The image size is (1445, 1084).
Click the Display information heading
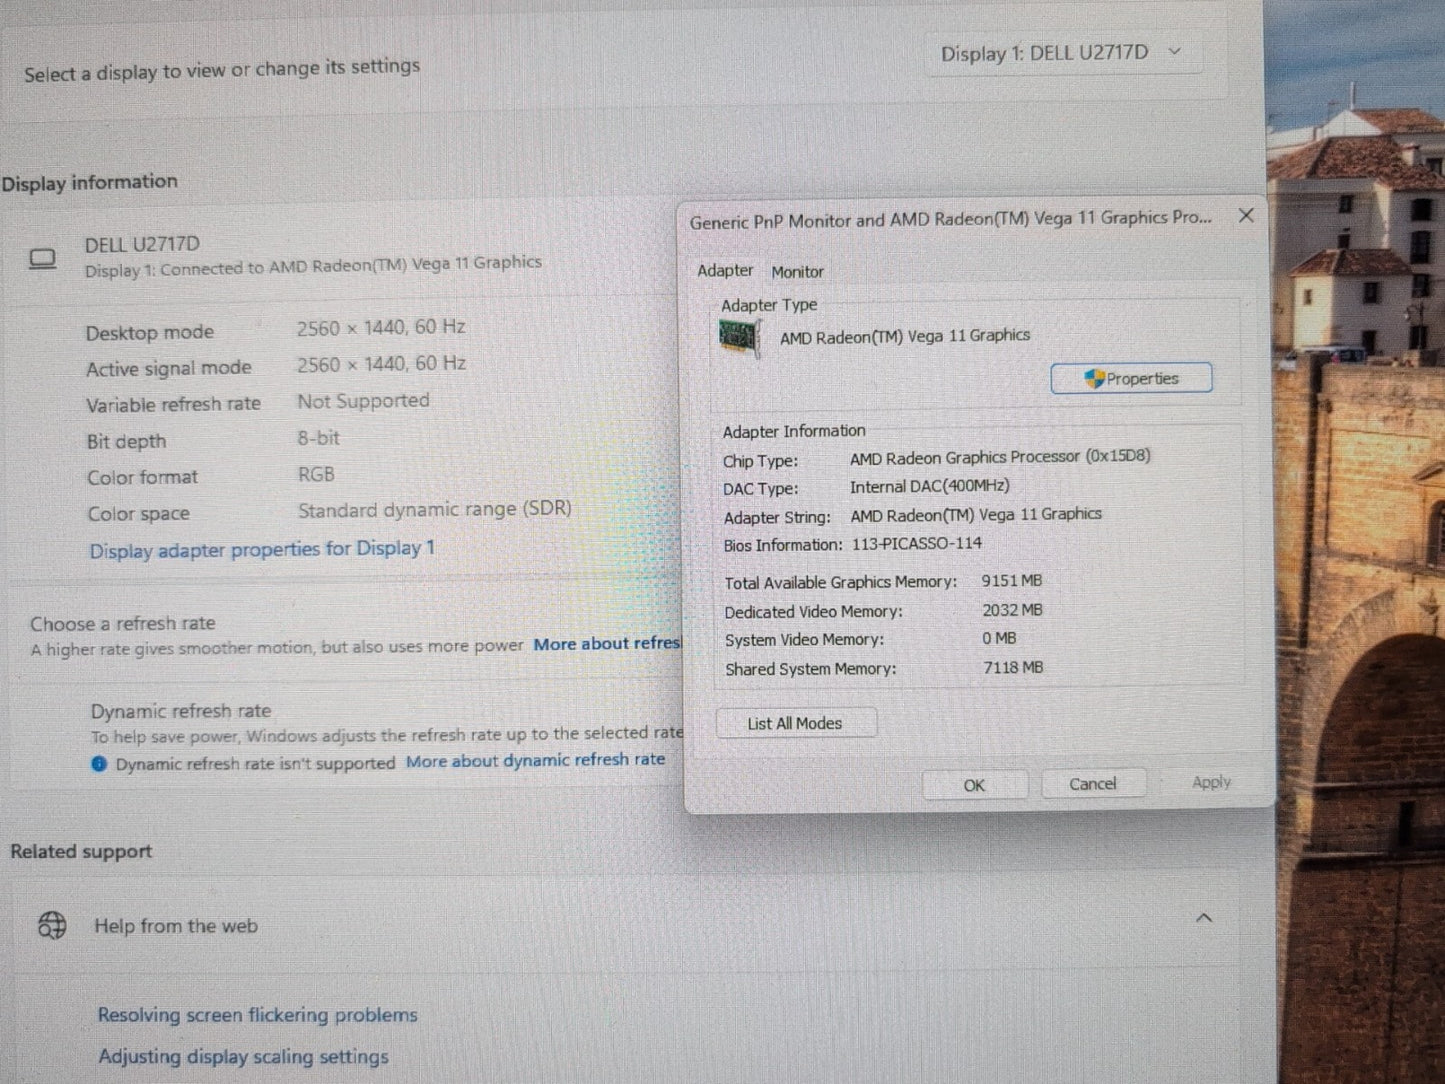(89, 183)
